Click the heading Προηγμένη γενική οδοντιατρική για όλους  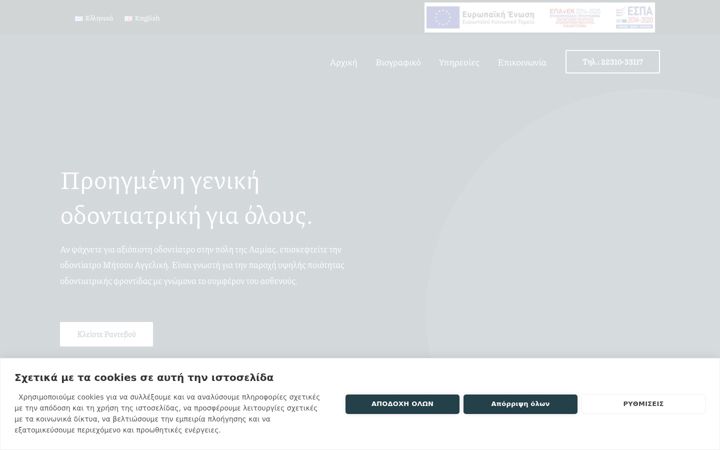point(186,198)
